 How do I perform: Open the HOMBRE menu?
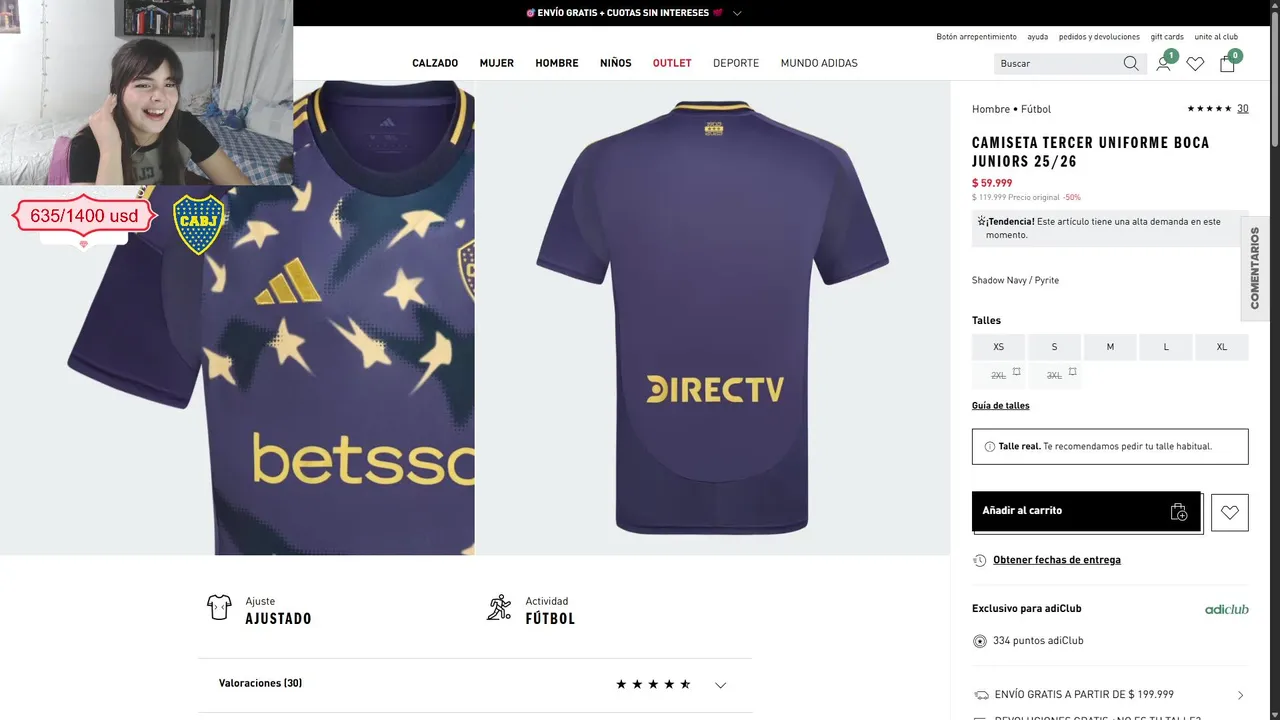pyautogui.click(x=556, y=63)
